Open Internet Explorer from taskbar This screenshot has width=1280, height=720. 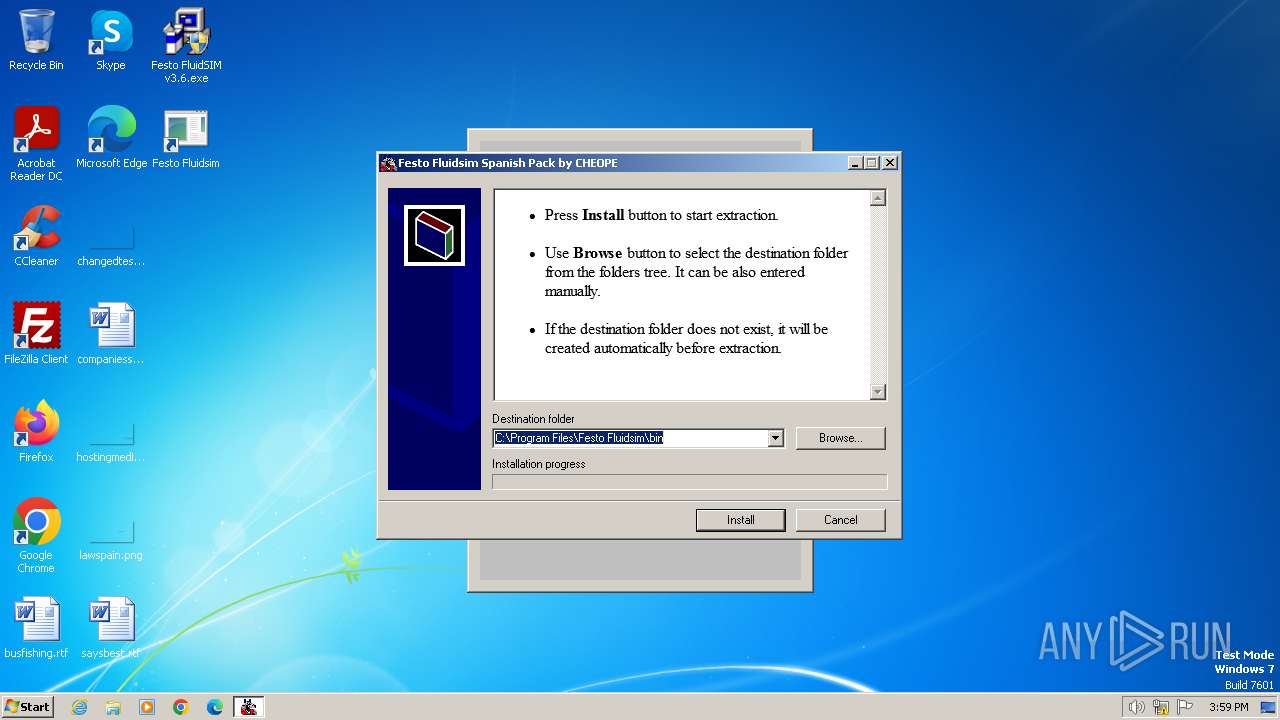point(79,707)
